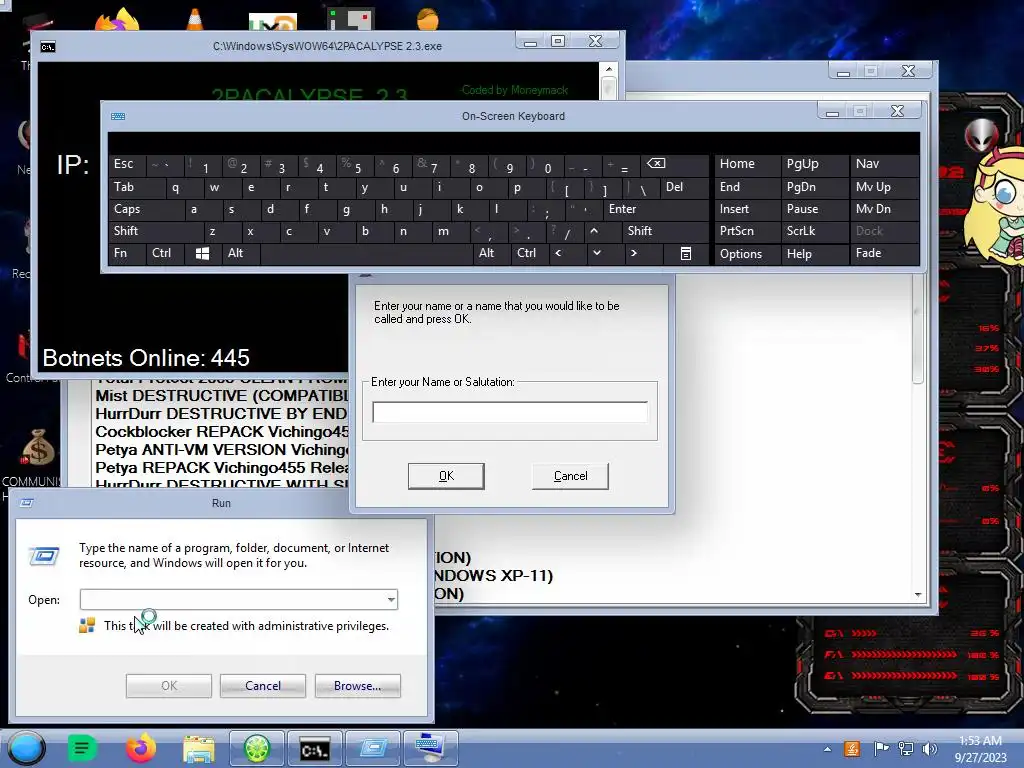
Task: Select 'Petya ANTI-VM VERSION' list row
Action: tap(221, 450)
